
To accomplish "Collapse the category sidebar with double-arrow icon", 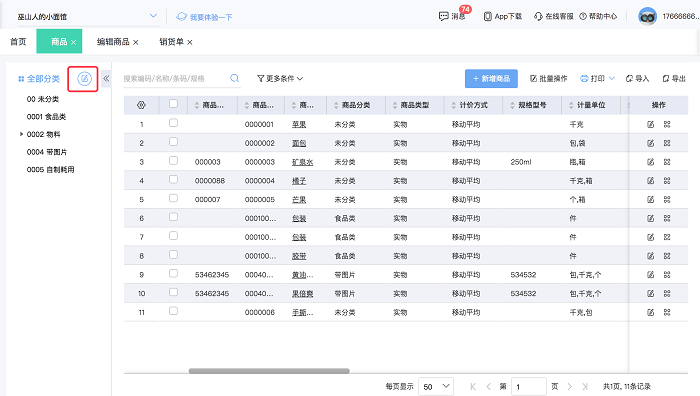I will pos(106,79).
